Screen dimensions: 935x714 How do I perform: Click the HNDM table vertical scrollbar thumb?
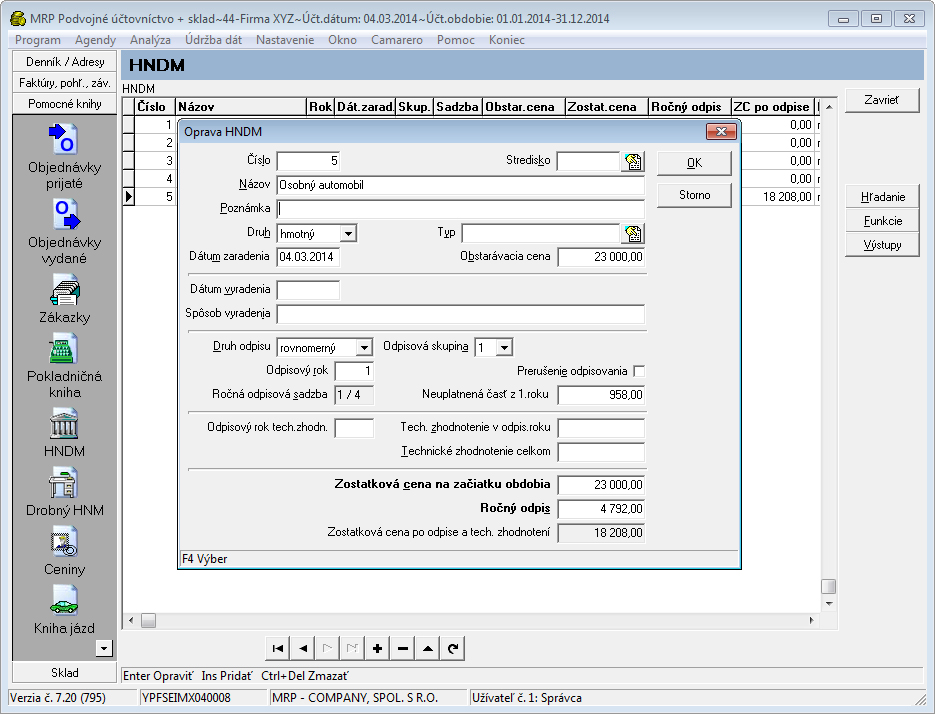coord(828,586)
